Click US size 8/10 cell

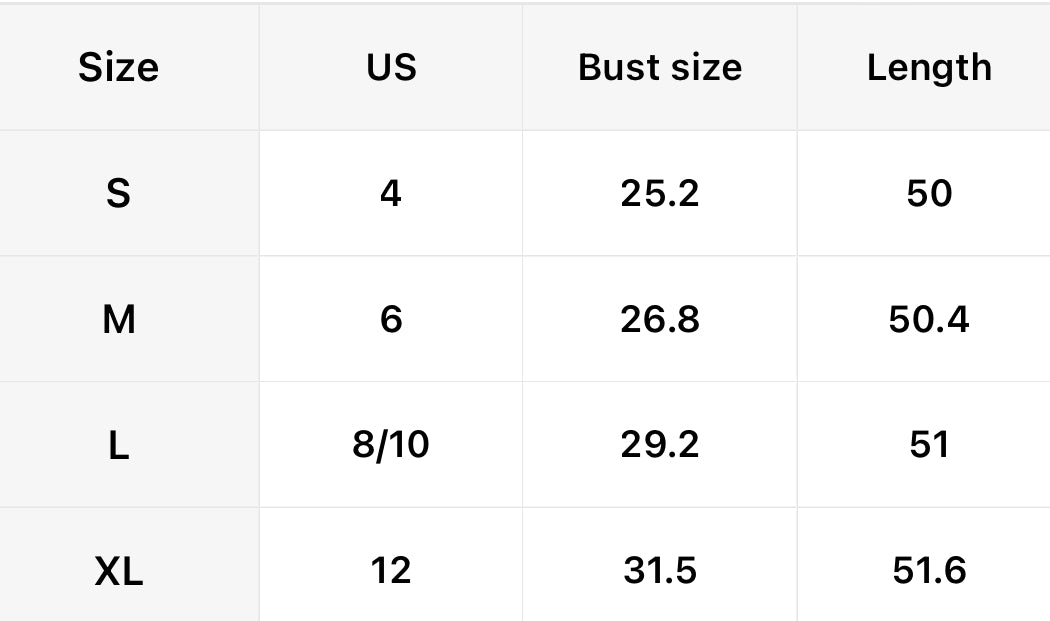[391, 445]
